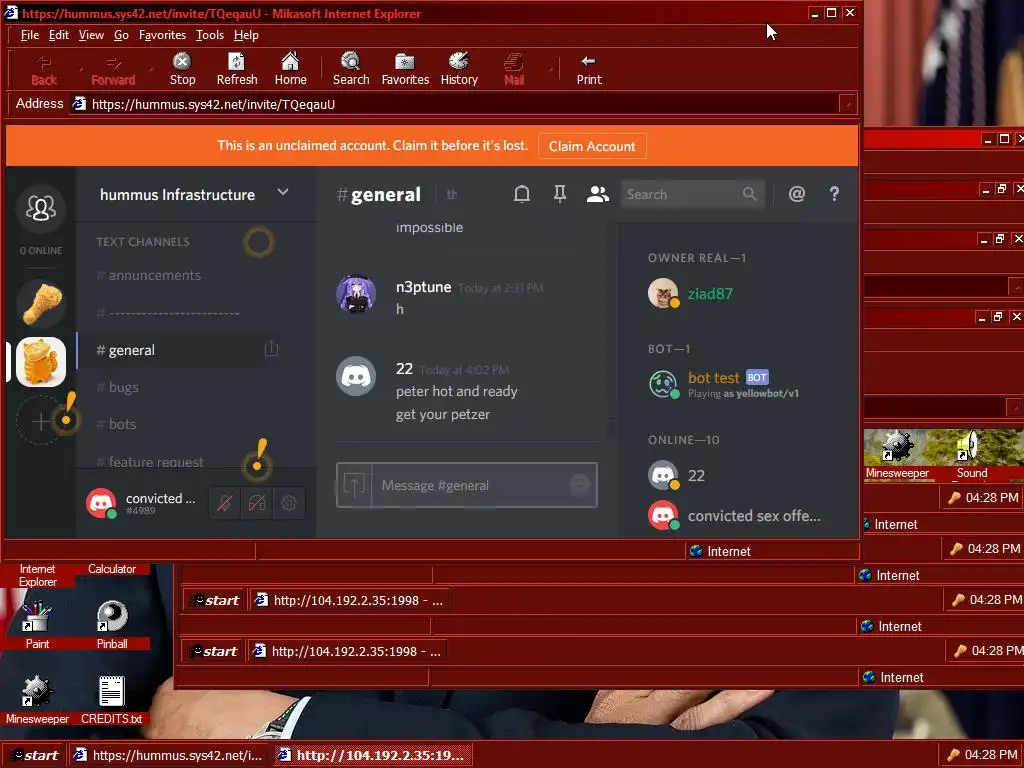This screenshot has height=768, width=1024.
Task: Click the address bar URL field
Action: pyautogui.click(x=454, y=104)
